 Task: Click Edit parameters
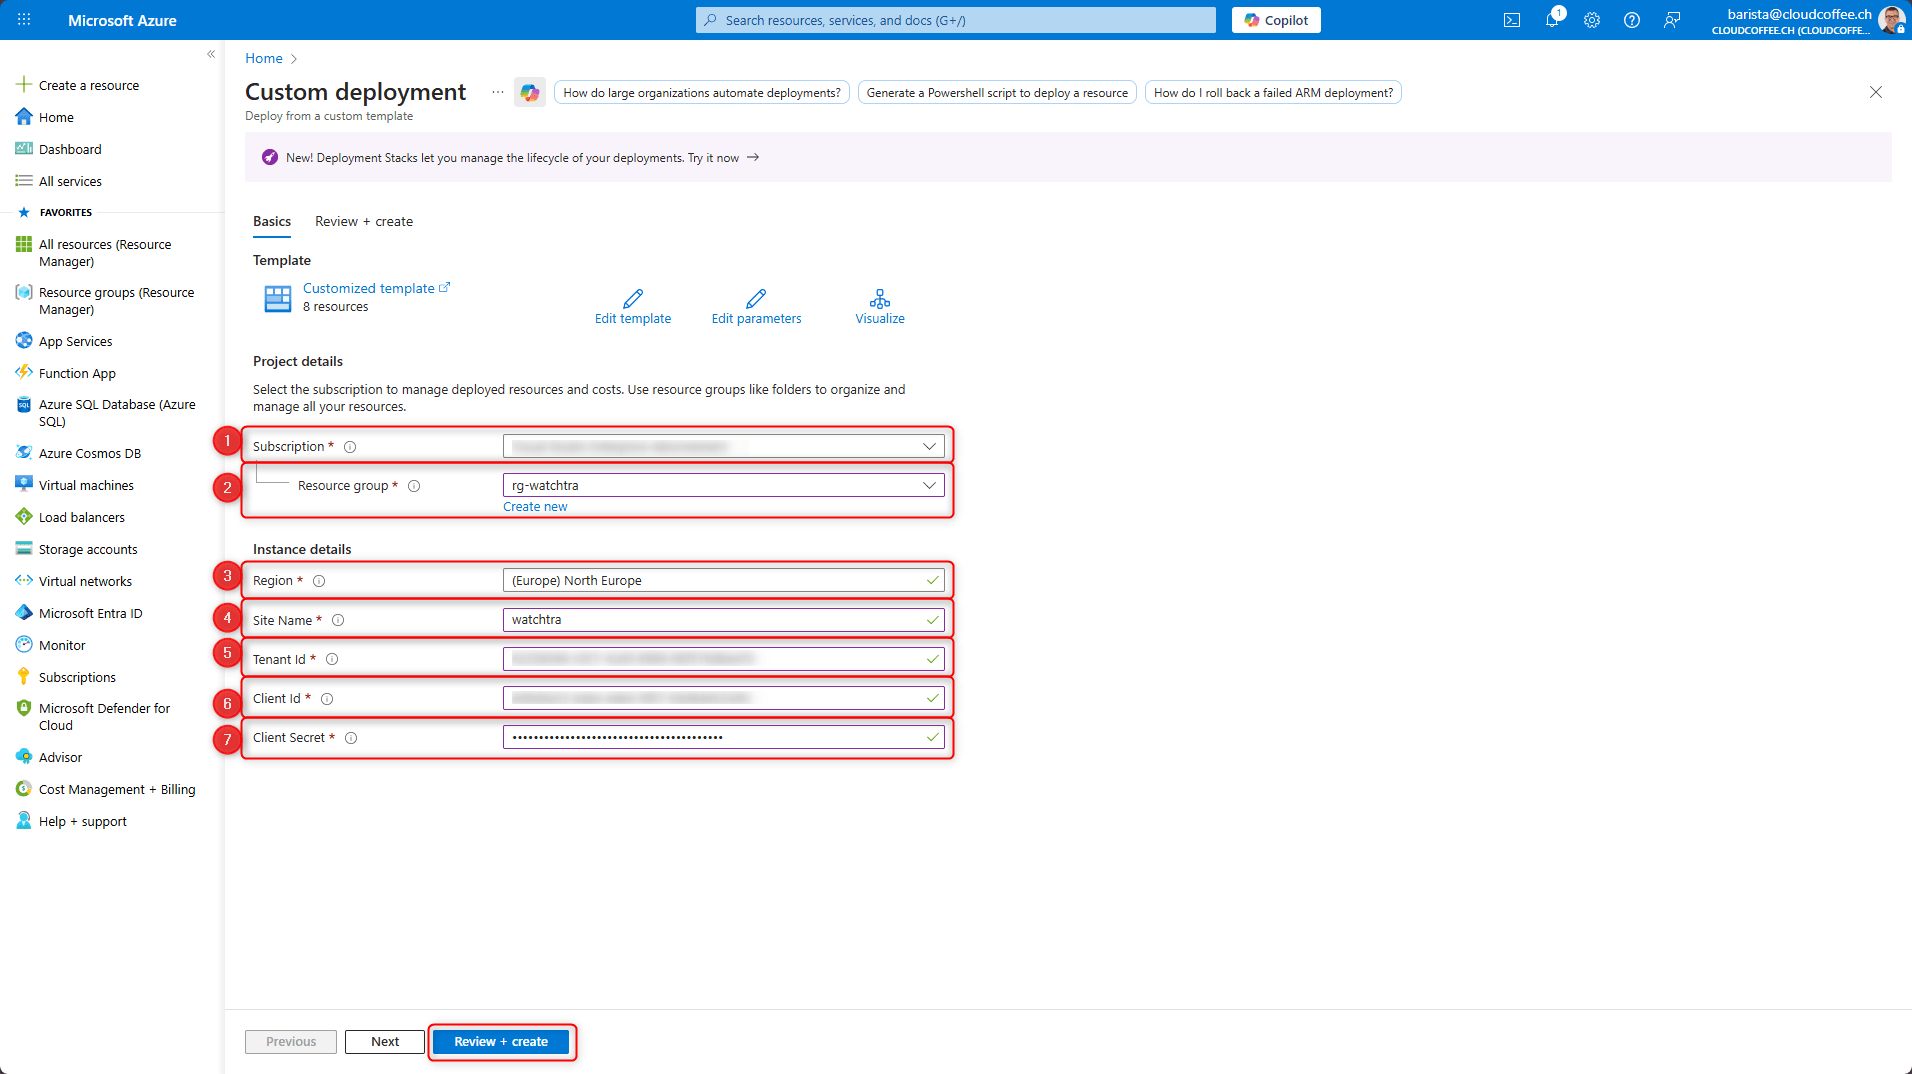tap(756, 308)
